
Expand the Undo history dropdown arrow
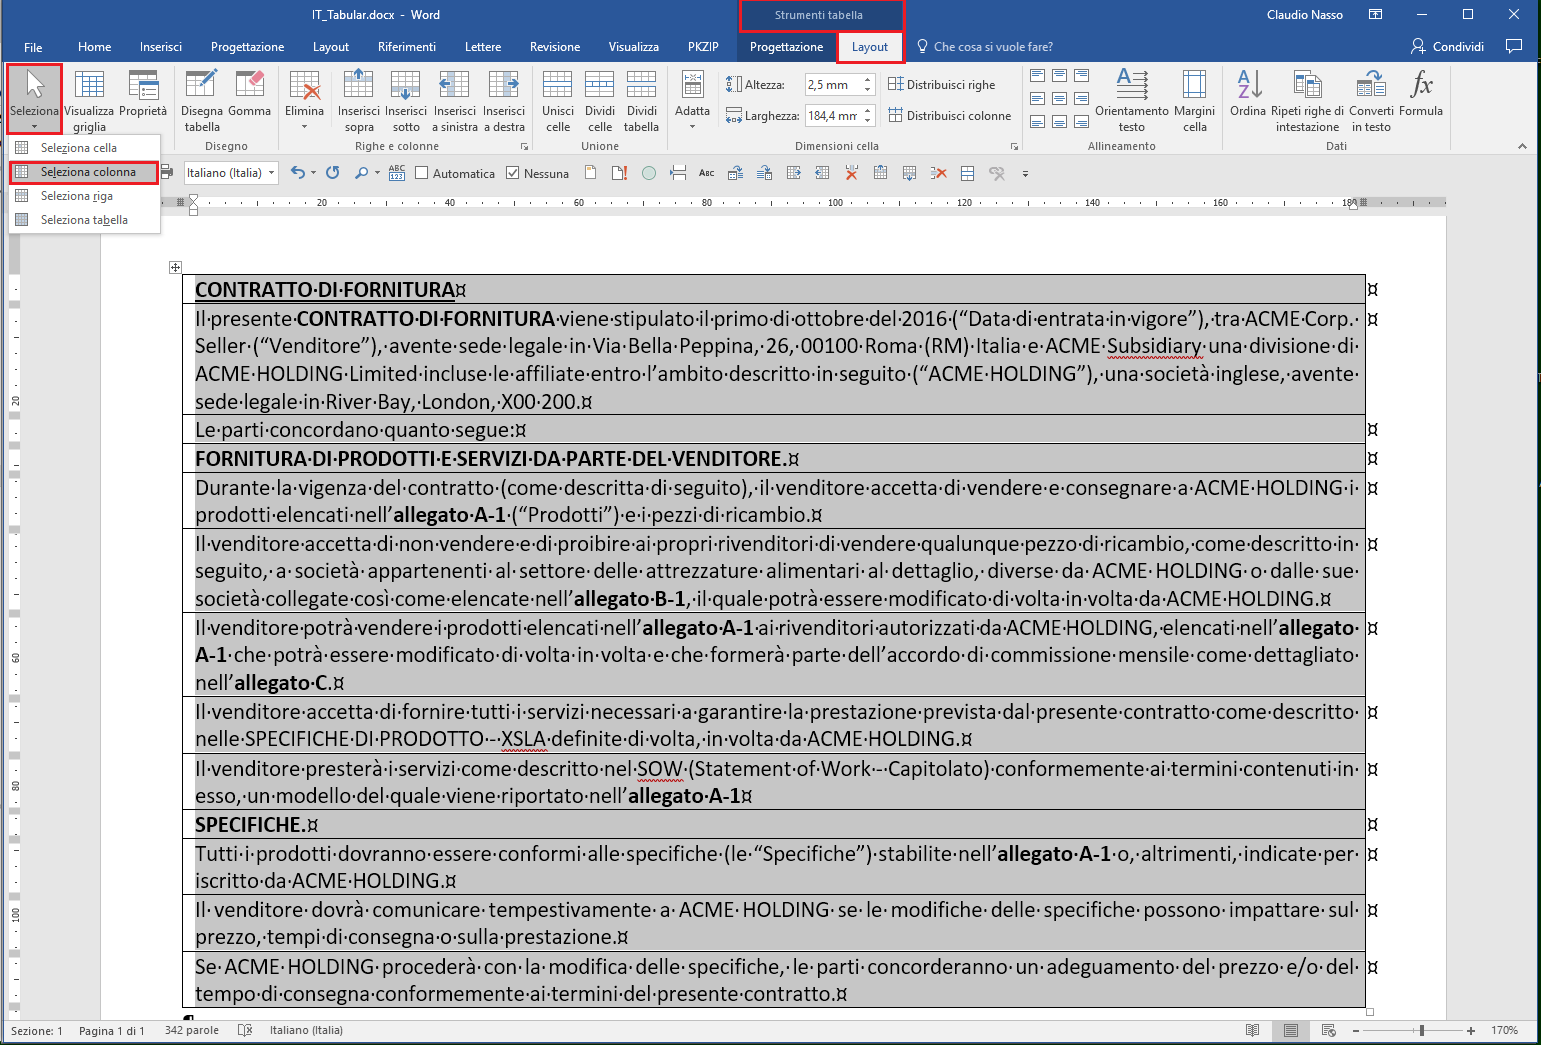(x=313, y=173)
